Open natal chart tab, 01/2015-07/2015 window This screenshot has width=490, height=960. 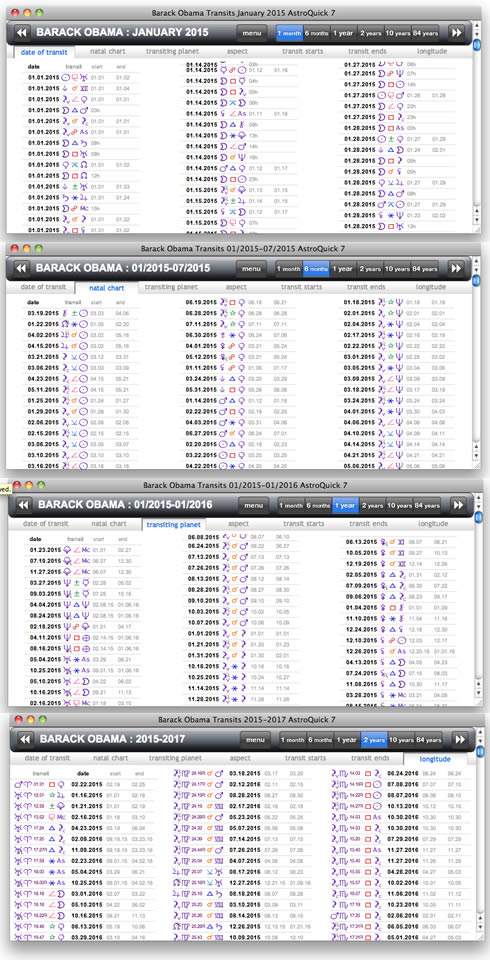tap(107, 287)
